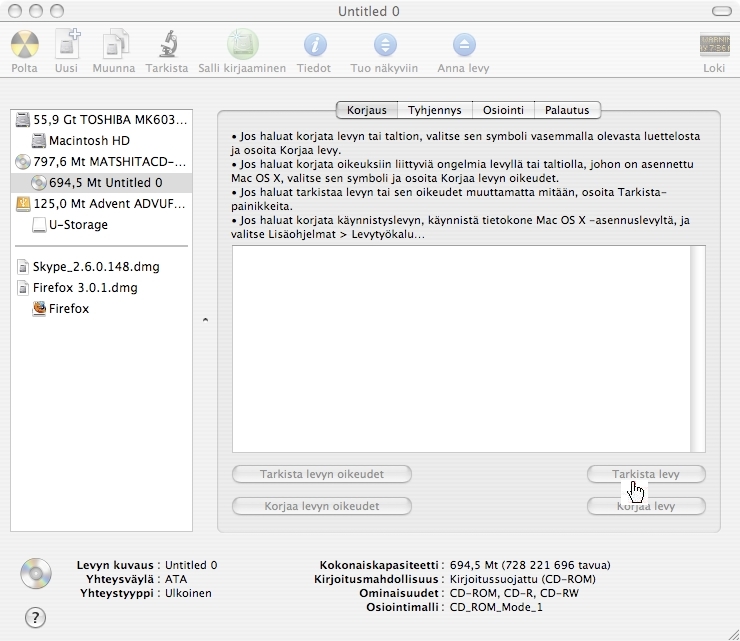Image resolution: width=740 pixels, height=641 pixels.
Task: Click the Polta burn icon
Action: tap(24, 46)
